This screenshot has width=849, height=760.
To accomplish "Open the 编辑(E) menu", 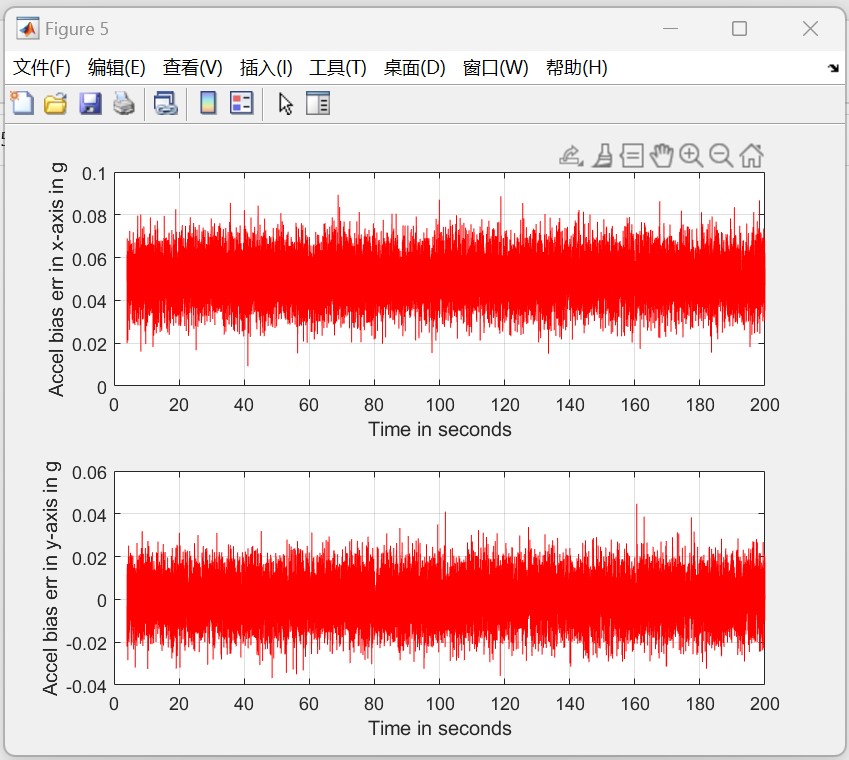I will 116,68.
